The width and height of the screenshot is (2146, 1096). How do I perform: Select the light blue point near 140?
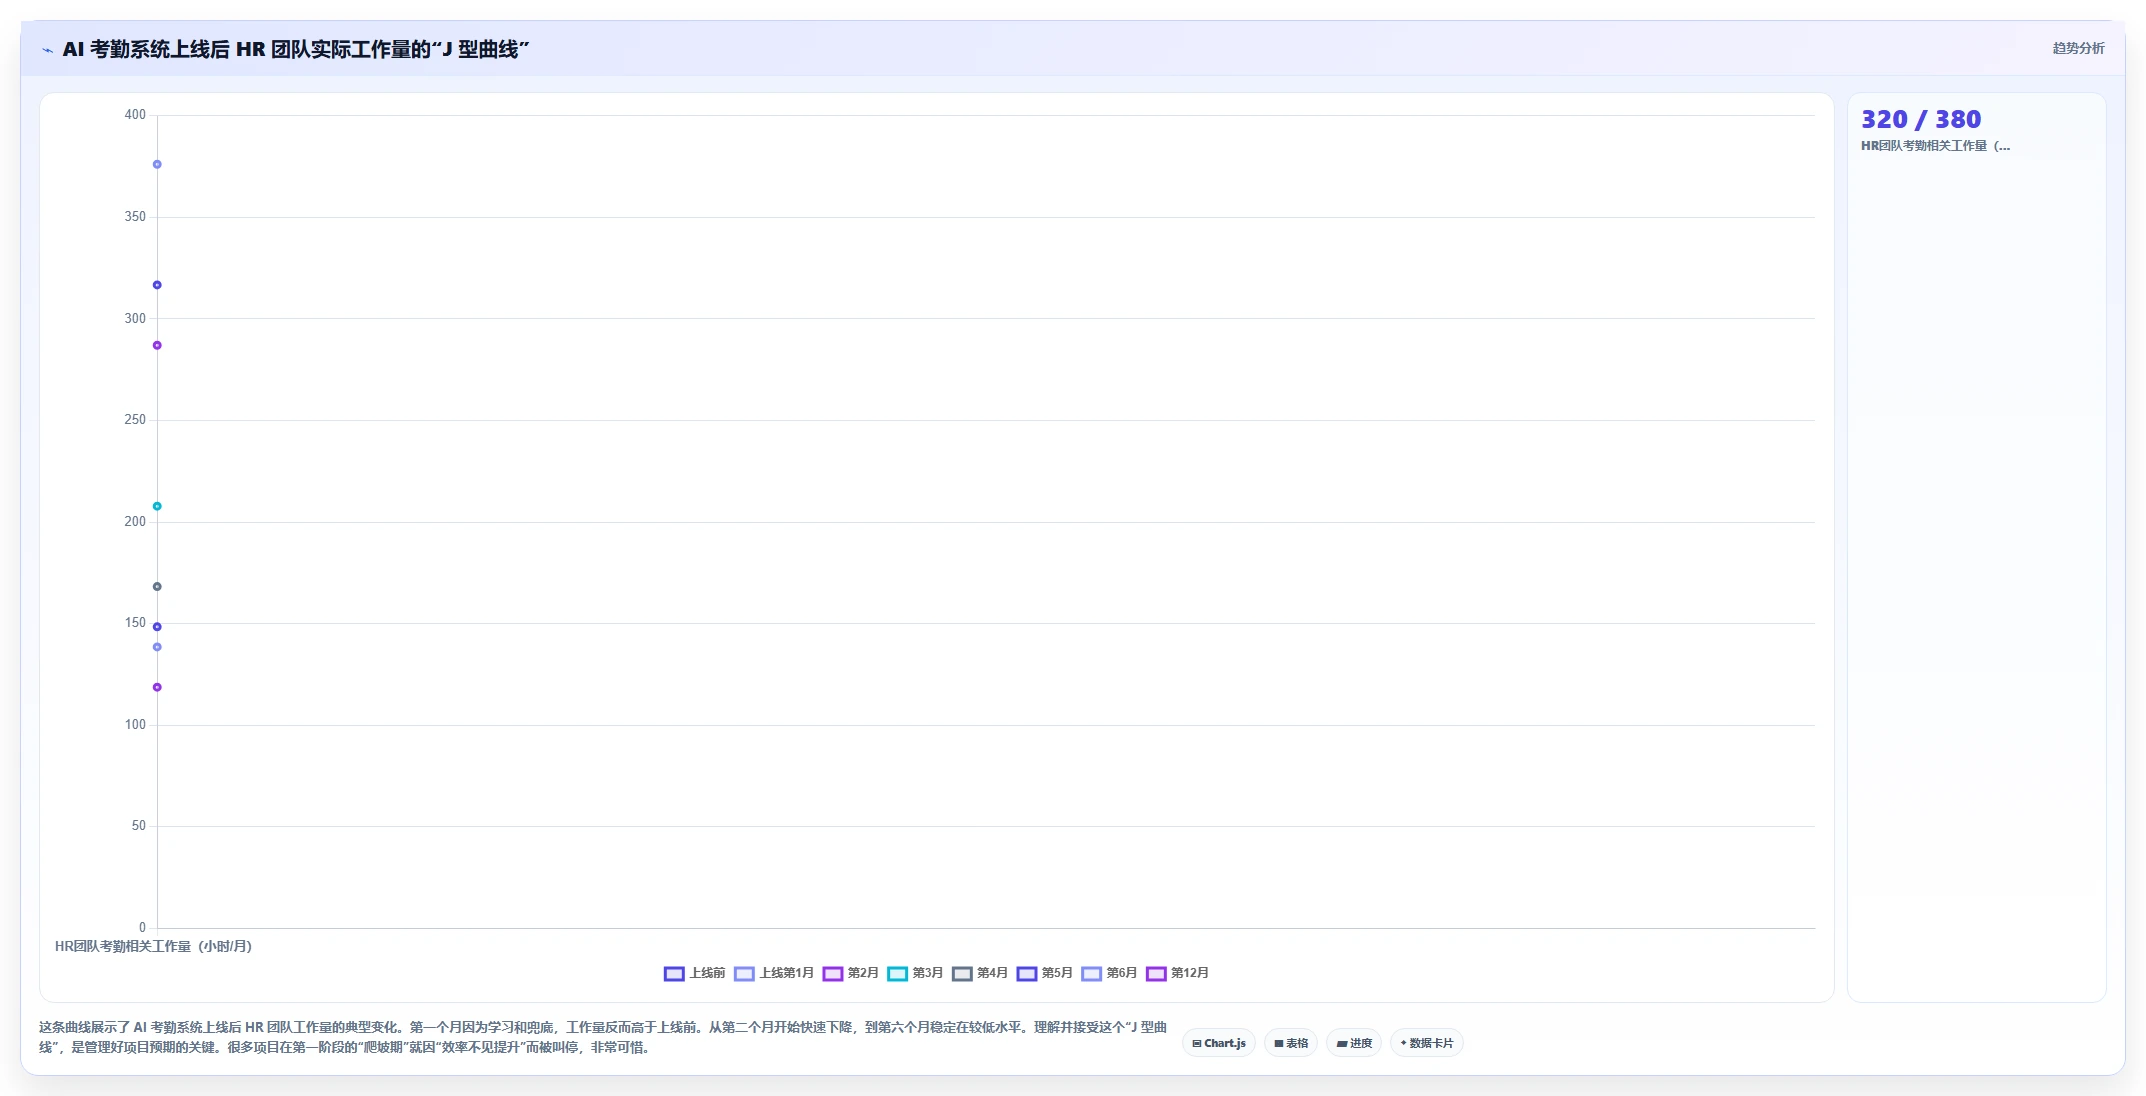pyautogui.click(x=157, y=647)
